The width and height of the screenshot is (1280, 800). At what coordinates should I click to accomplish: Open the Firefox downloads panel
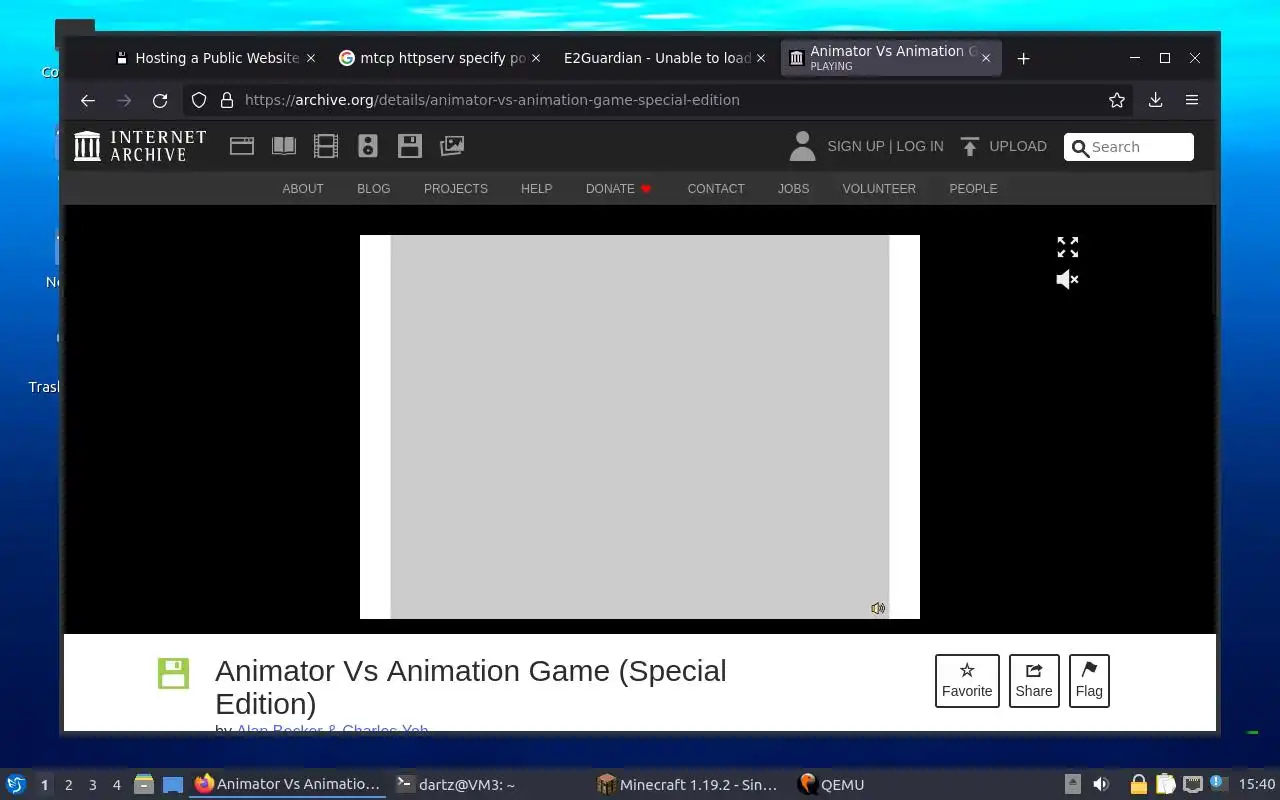click(x=1155, y=100)
